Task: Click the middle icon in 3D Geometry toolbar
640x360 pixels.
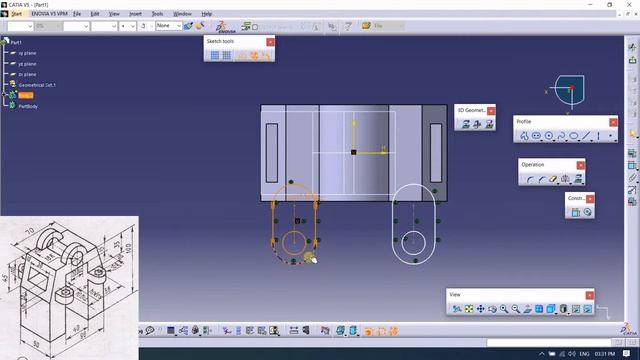Action: click(x=477, y=124)
